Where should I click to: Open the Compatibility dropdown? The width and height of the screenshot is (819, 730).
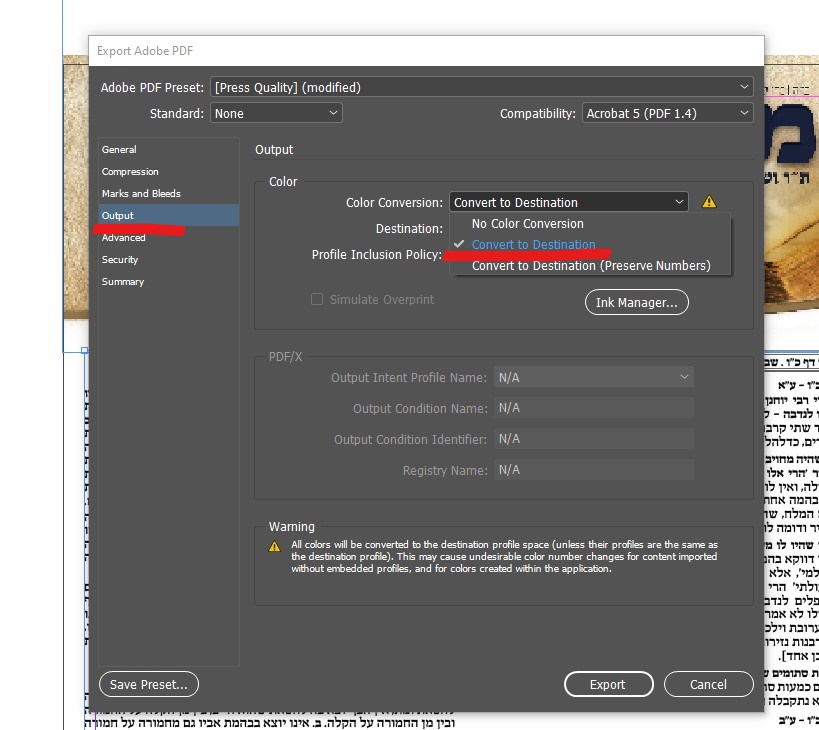point(667,113)
